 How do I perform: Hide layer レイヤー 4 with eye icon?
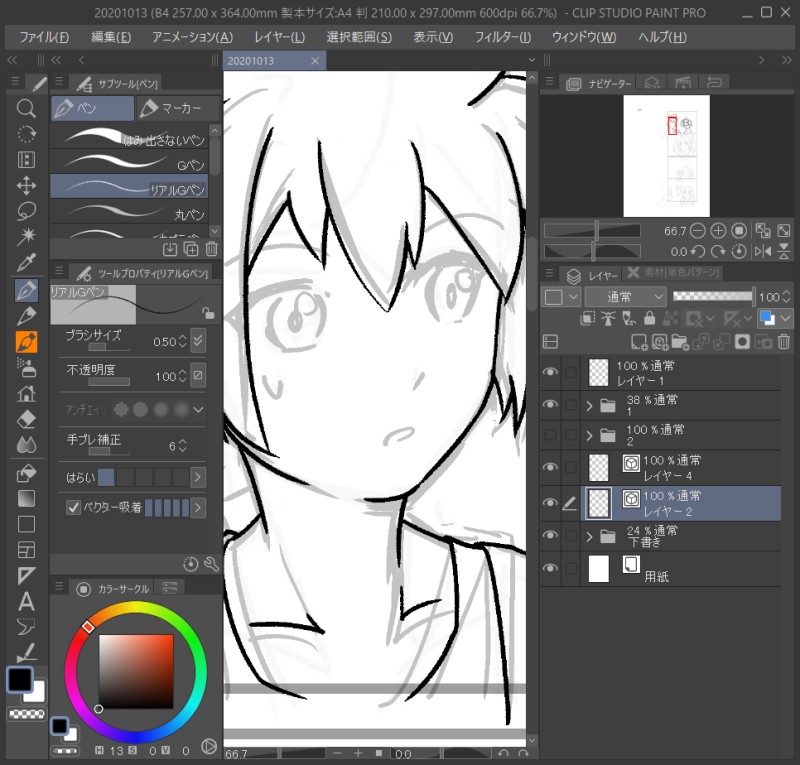(x=550, y=467)
